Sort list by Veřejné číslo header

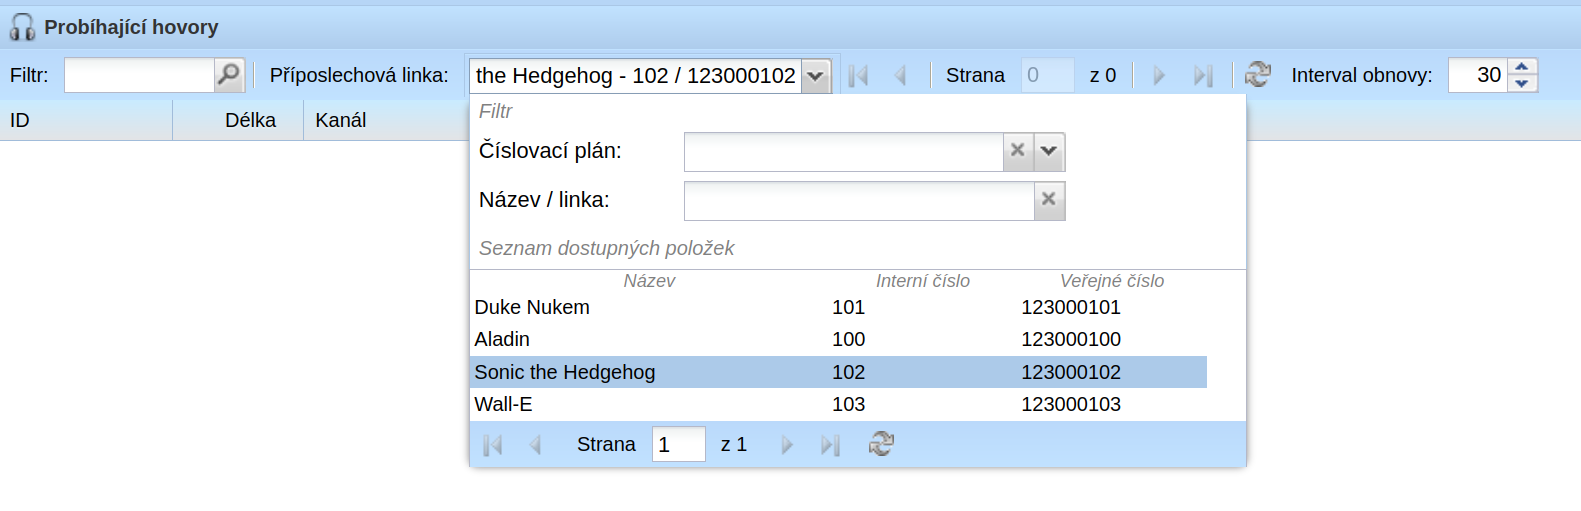[1112, 281]
